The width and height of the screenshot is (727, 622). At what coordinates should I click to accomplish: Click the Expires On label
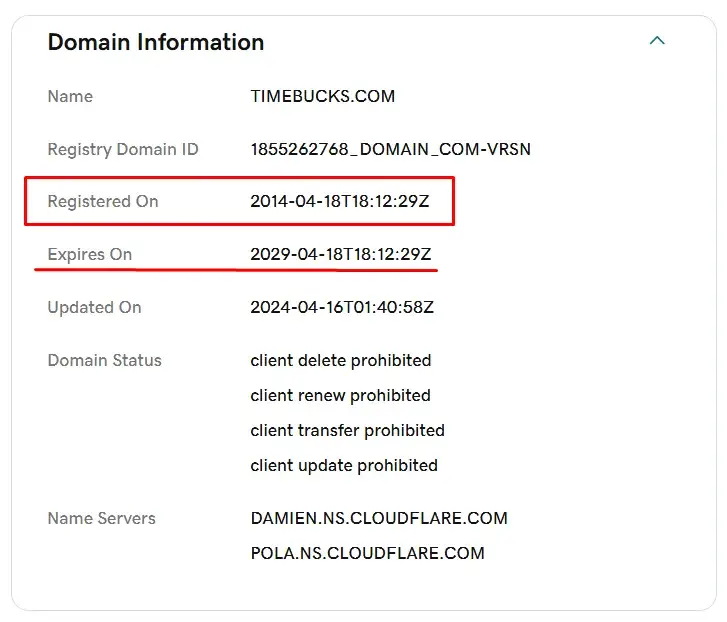click(90, 254)
